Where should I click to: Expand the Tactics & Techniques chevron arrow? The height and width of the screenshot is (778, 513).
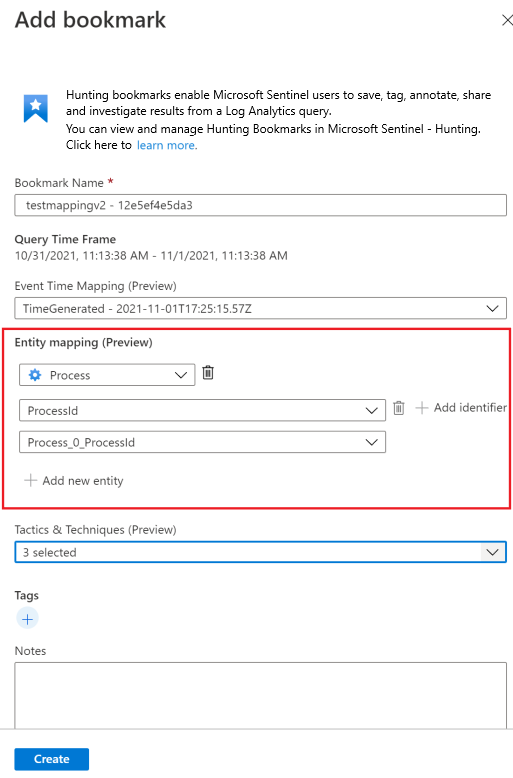click(x=492, y=552)
